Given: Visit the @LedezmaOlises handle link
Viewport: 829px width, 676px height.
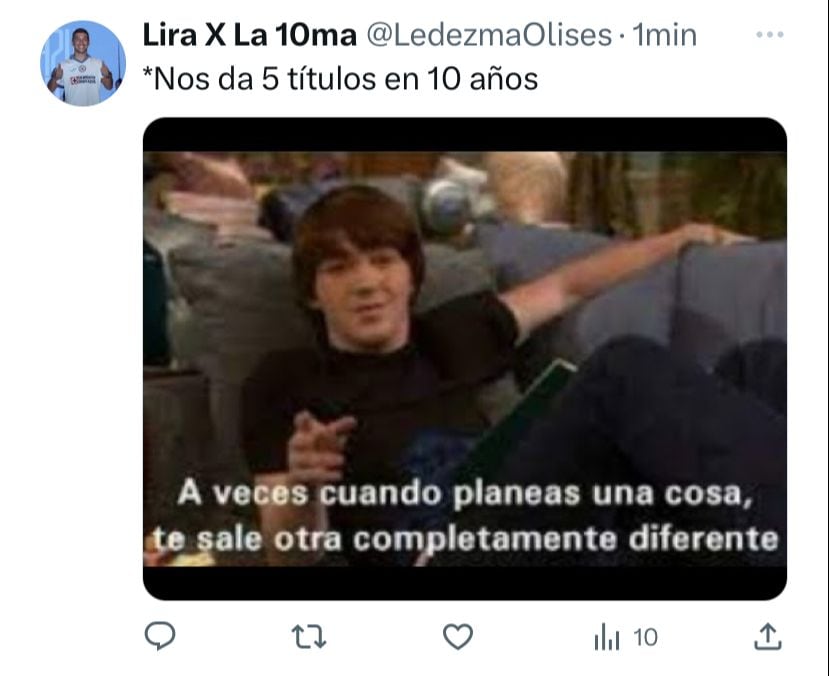Looking at the screenshot, I should (x=489, y=35).
